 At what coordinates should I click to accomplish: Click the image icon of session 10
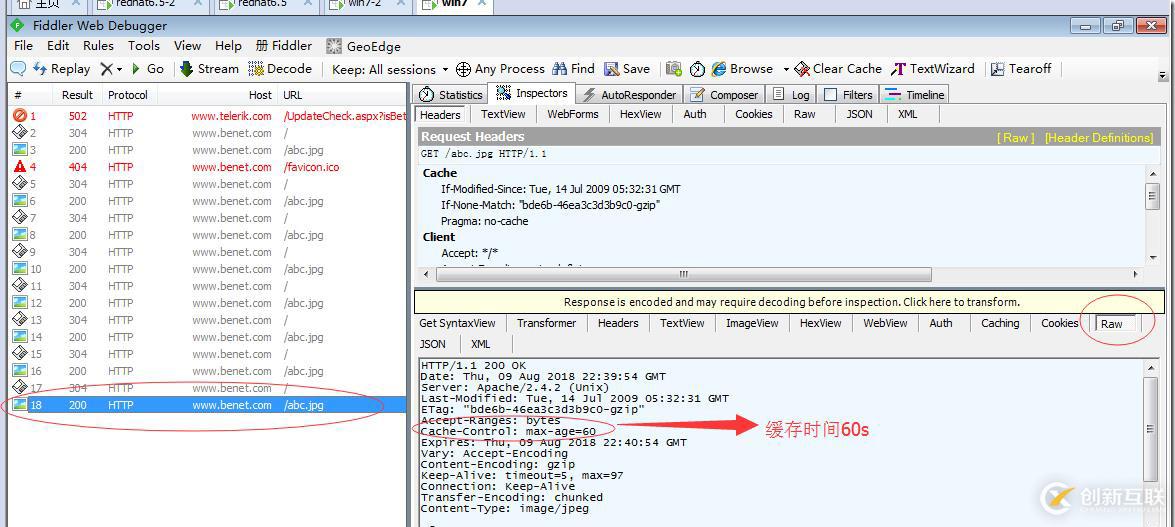pyautogui.click(x=20, y=268)
